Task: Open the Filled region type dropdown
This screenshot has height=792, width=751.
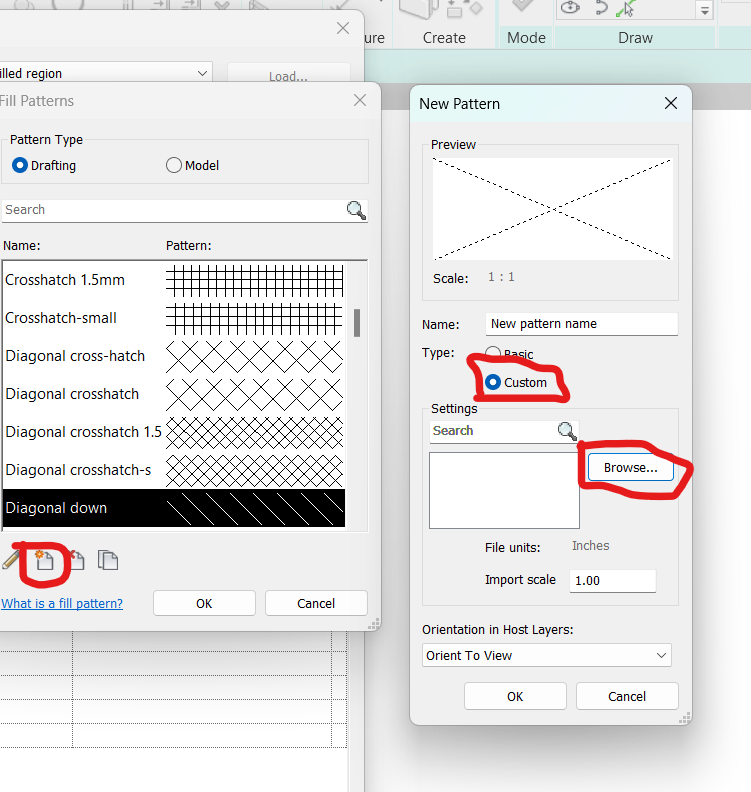Action: (x=105, y=73)
